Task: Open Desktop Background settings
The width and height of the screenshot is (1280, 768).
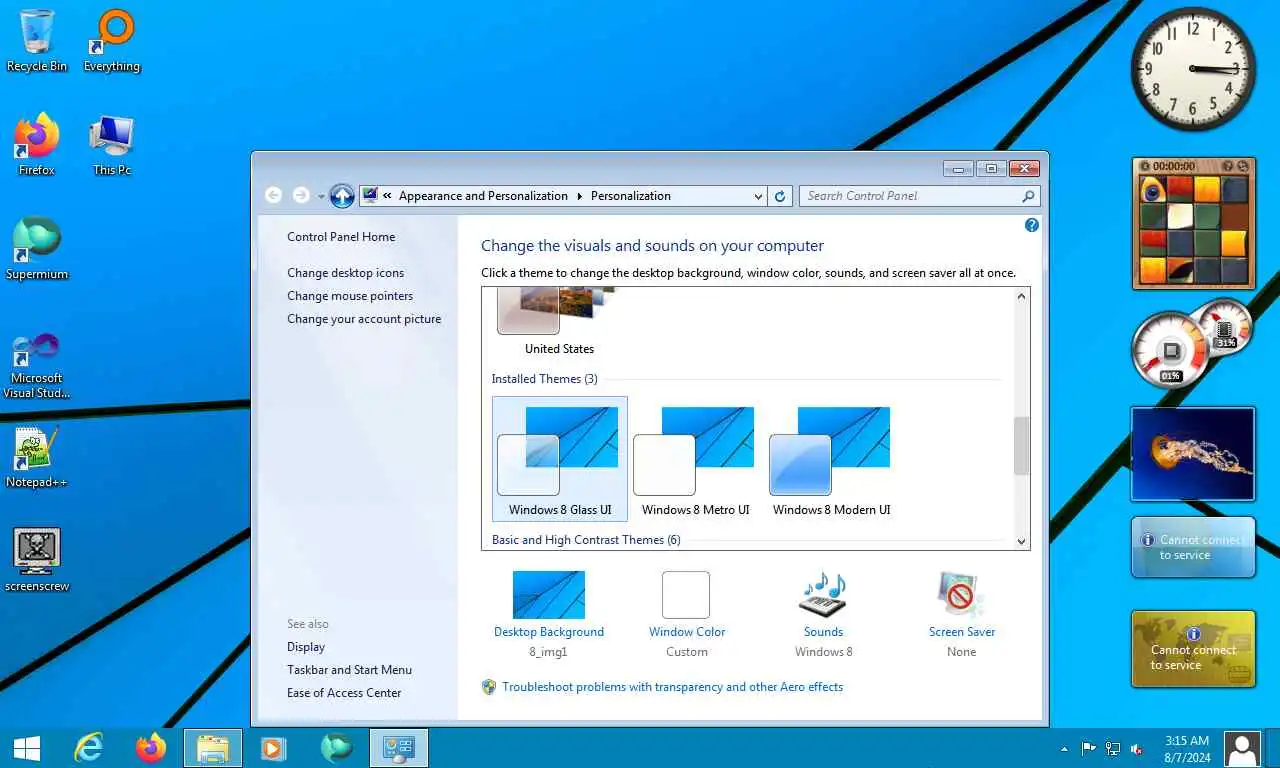Action: [x=549, y=613]
